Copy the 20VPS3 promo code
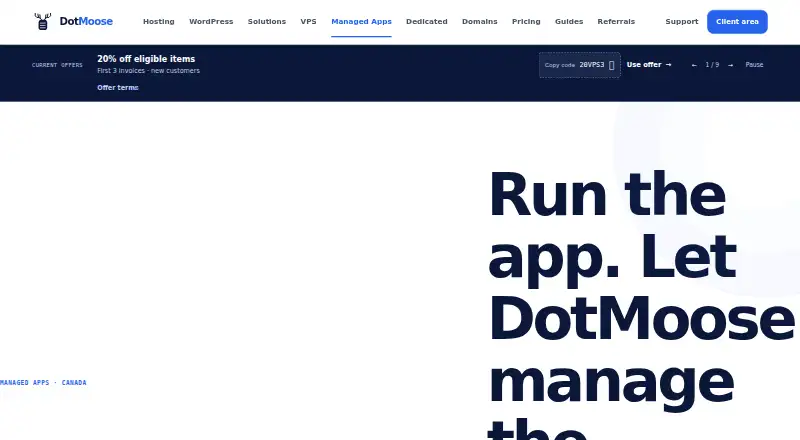The width and height of the screenshot is (800, 440). click(580, 65)
